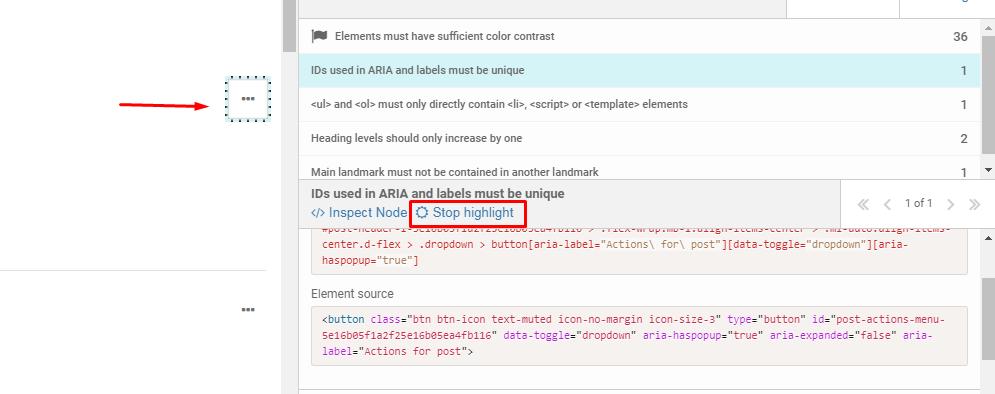The width and height of the screenshot is (995, 394).
Task: Open the '<ul> and <ol> must only directly contain' rule
Action: (640, 105)
